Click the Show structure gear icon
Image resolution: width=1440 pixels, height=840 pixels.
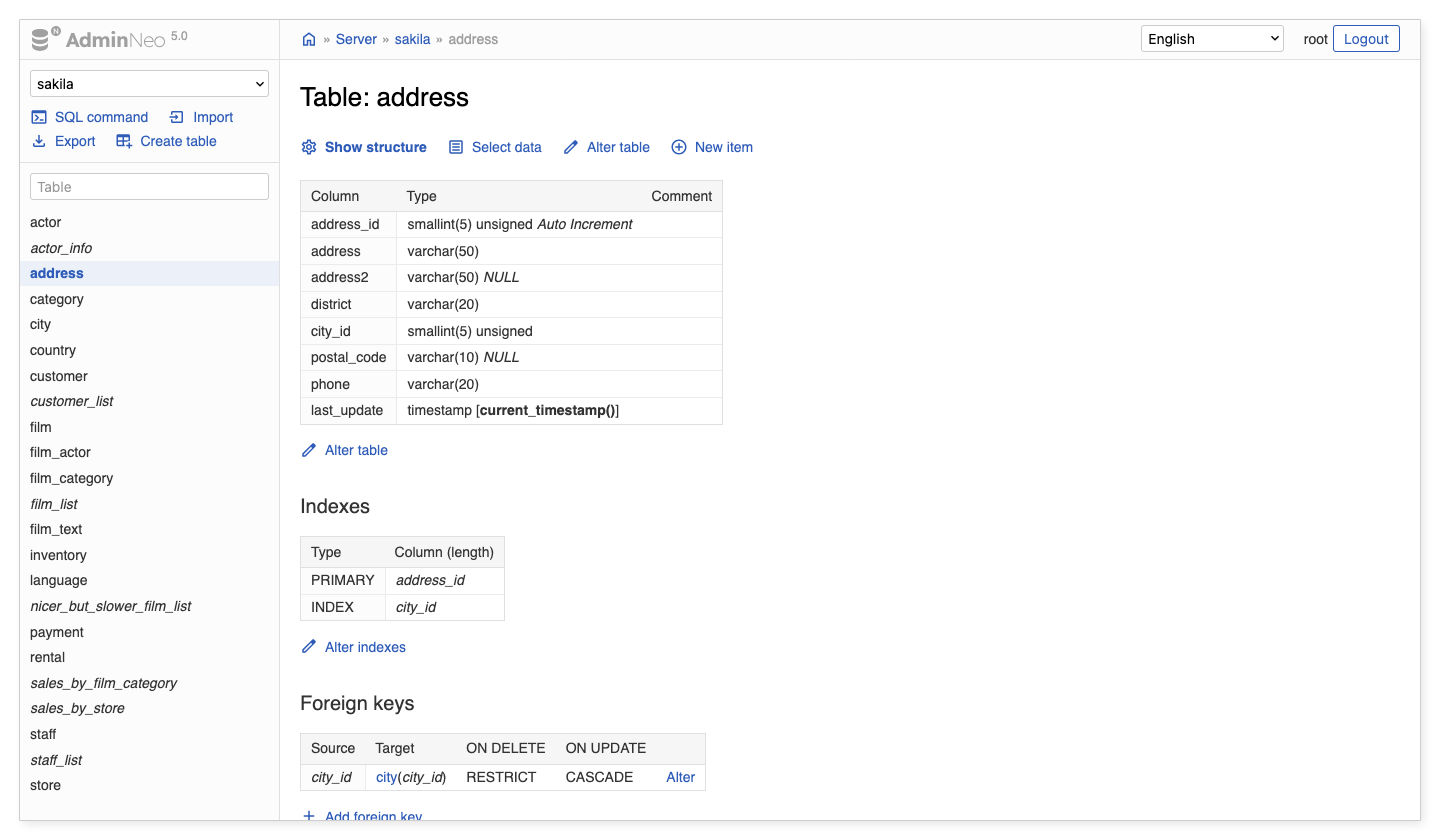coord(309,147)
